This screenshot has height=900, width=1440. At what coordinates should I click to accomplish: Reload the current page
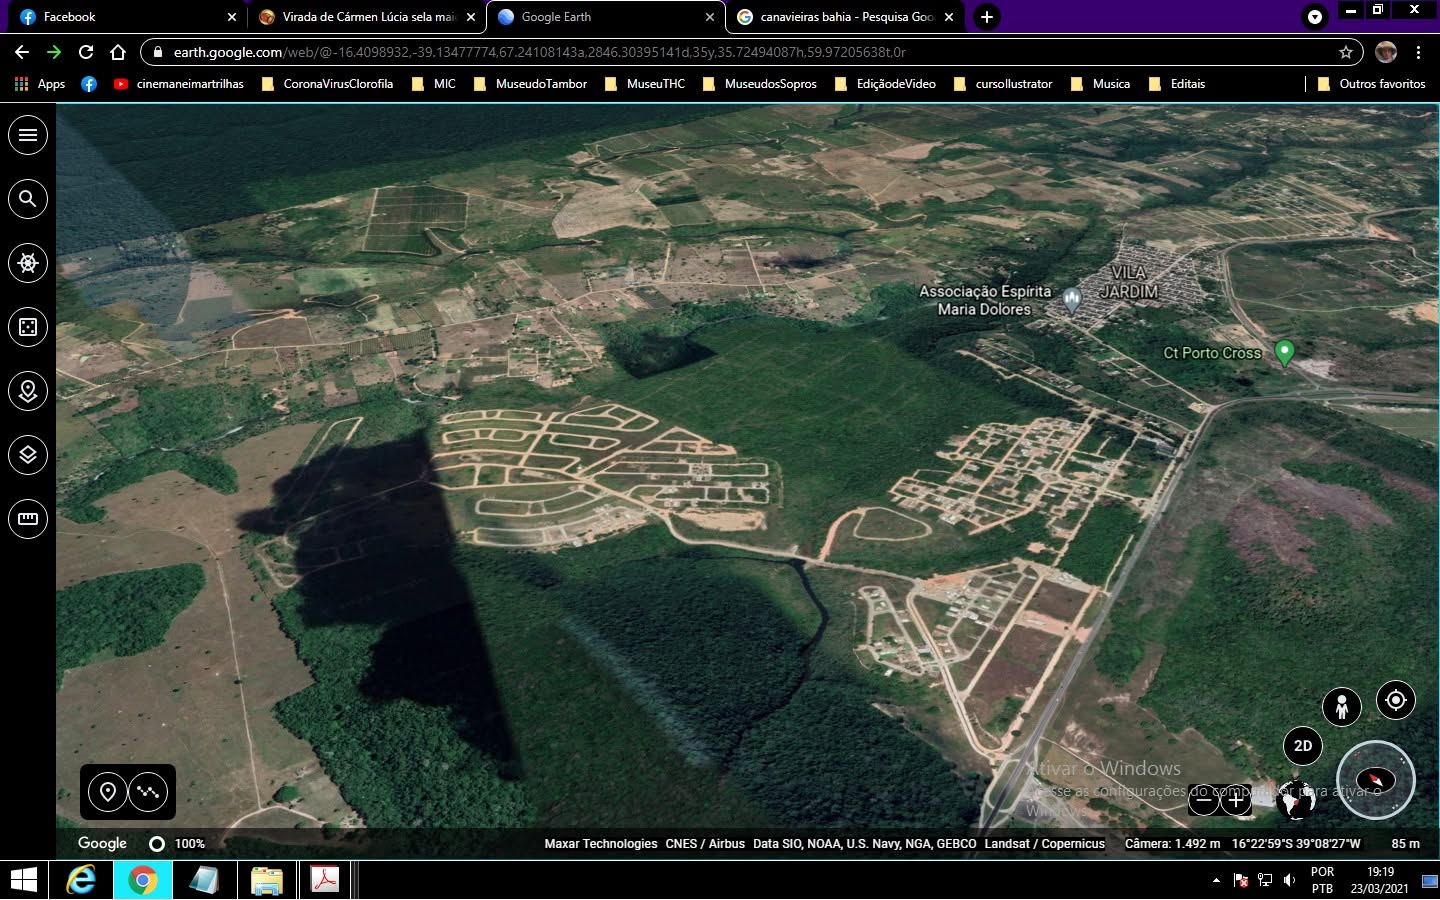pos(86,52)
